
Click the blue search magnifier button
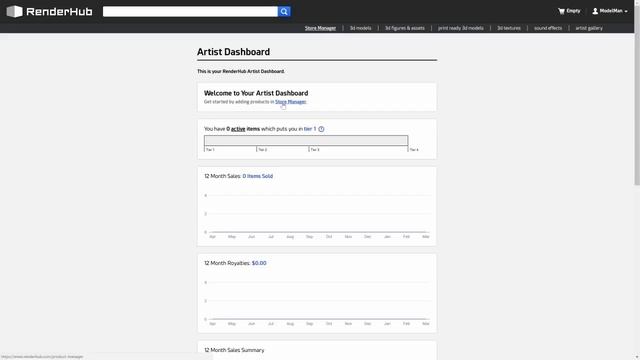coord(284,11)
